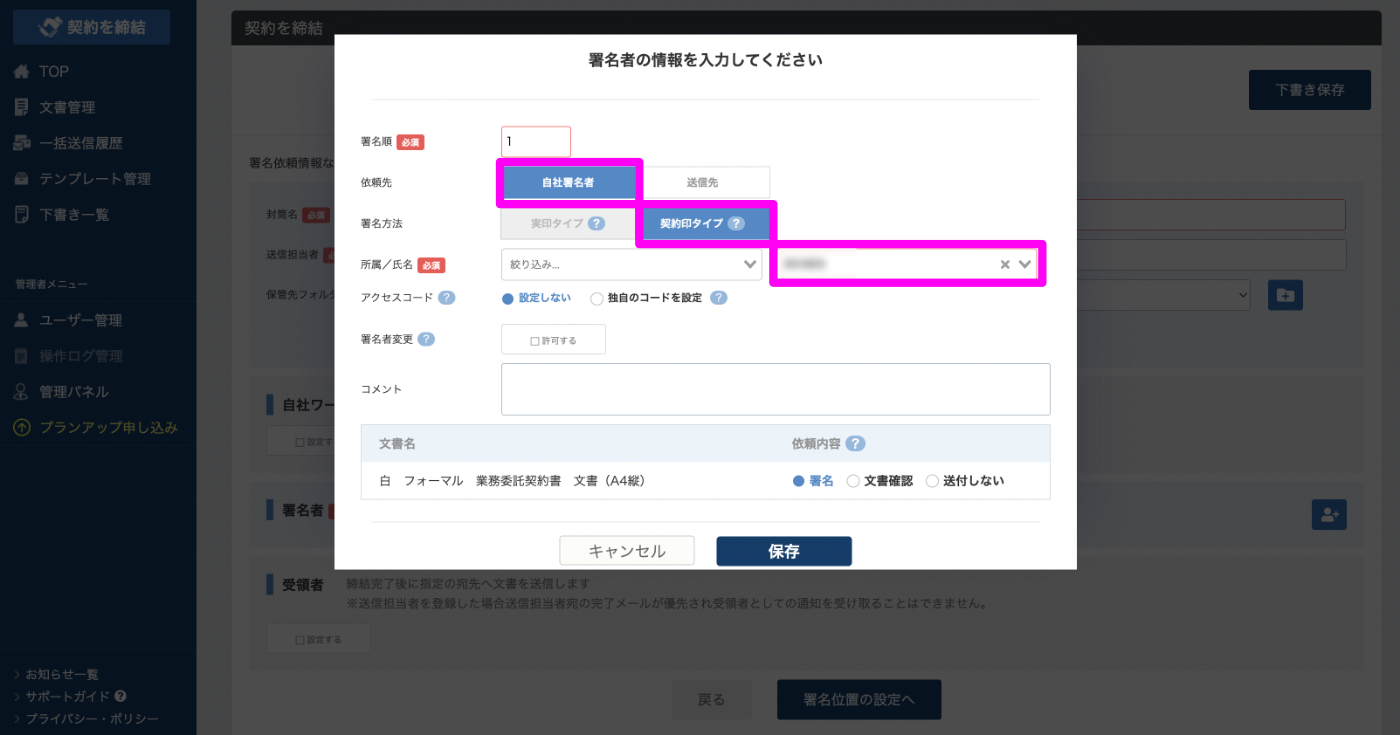Click the add-signer person icon button
Viewport: 1400px width, 735px height.
point(1329,515)
